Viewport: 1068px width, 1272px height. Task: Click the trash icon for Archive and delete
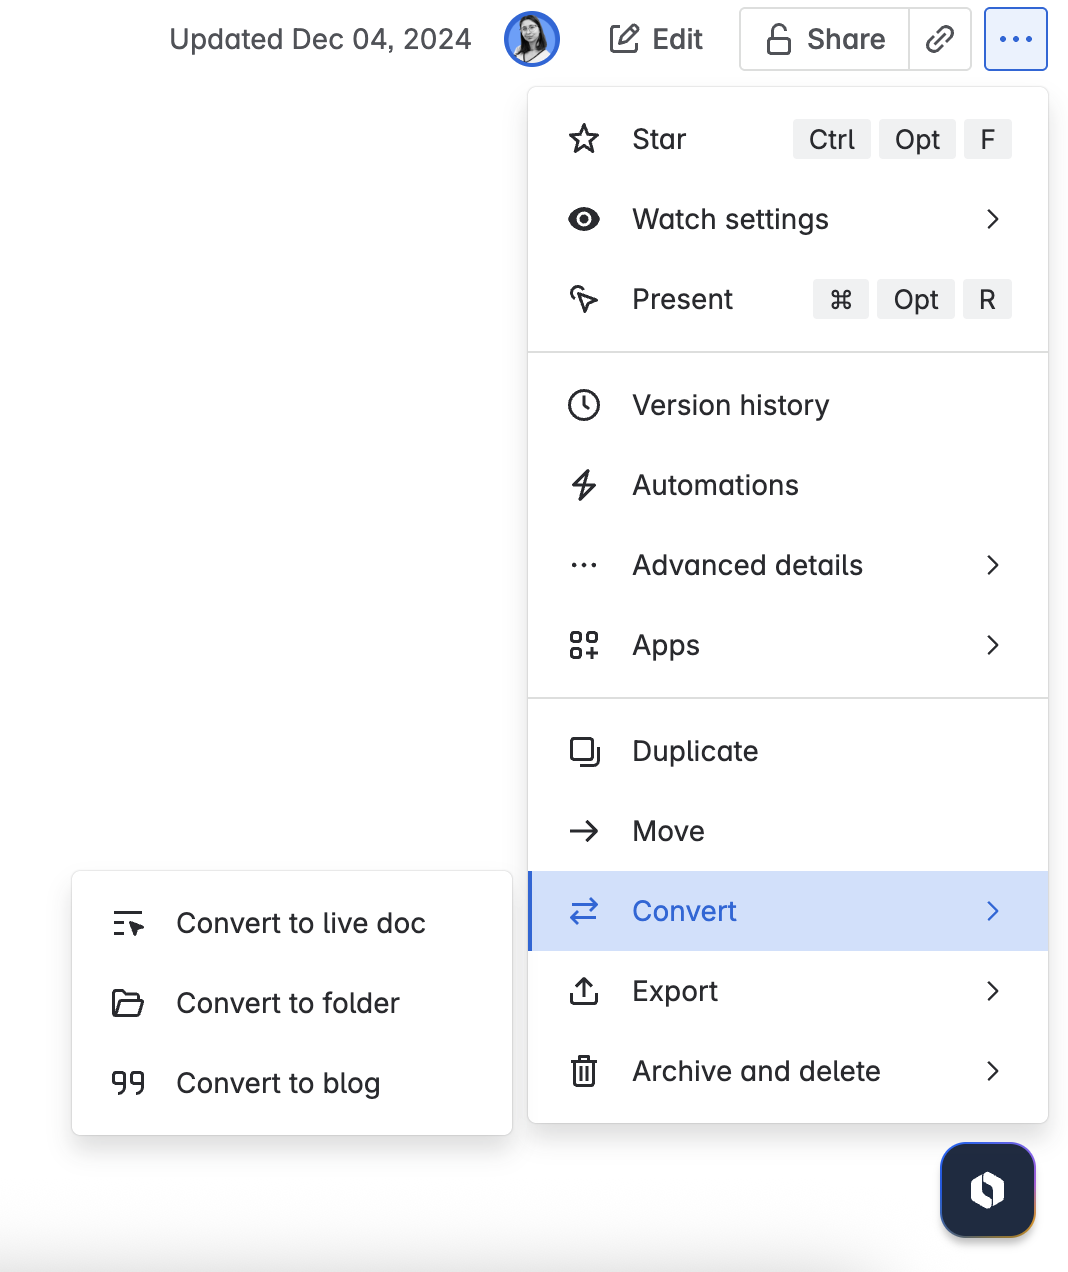point(584,1071)
